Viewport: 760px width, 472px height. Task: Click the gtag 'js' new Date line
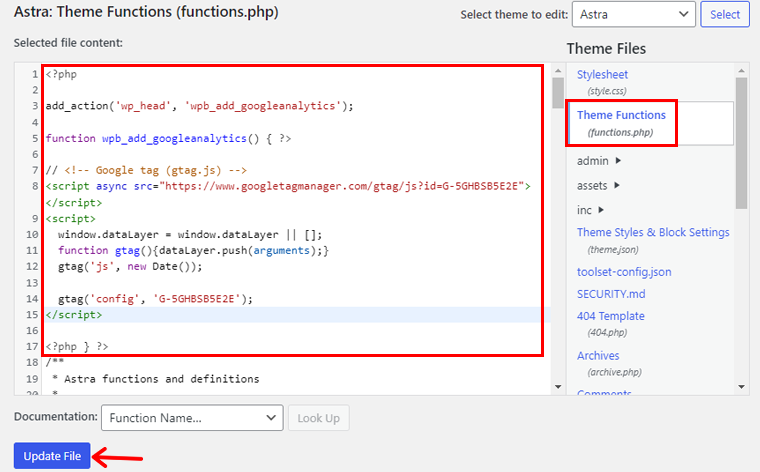tap(130, 267)
